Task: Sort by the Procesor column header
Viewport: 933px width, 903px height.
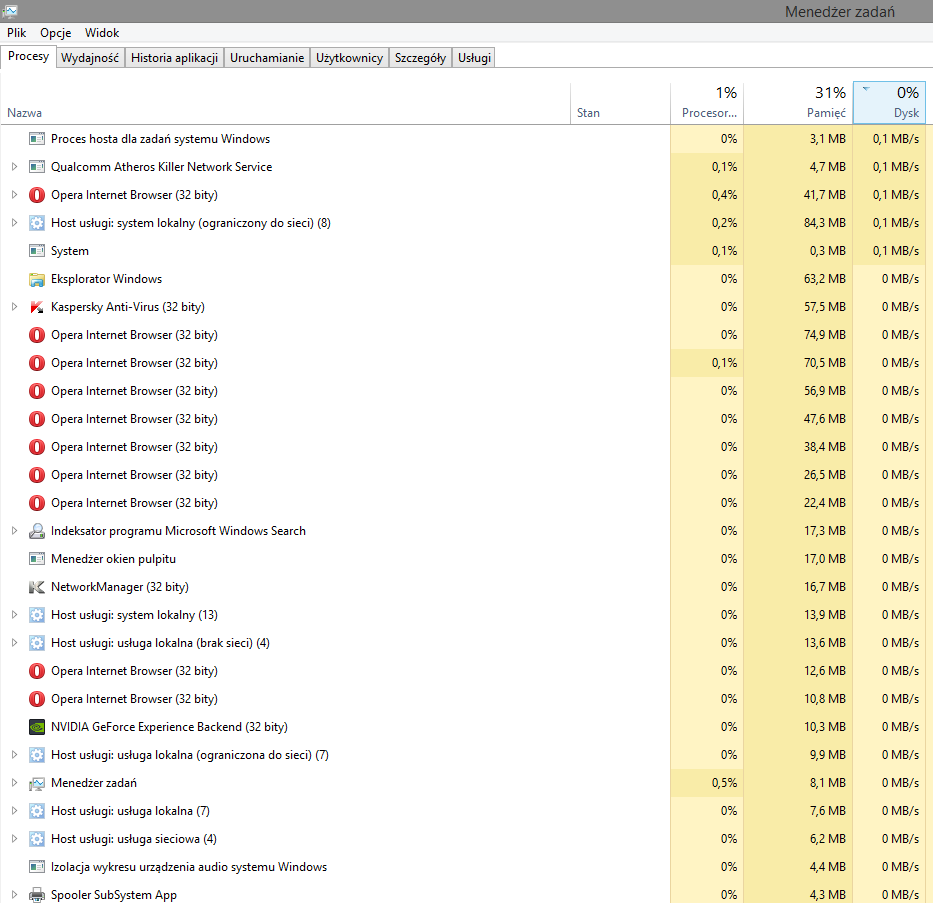Action: (707, 104)
